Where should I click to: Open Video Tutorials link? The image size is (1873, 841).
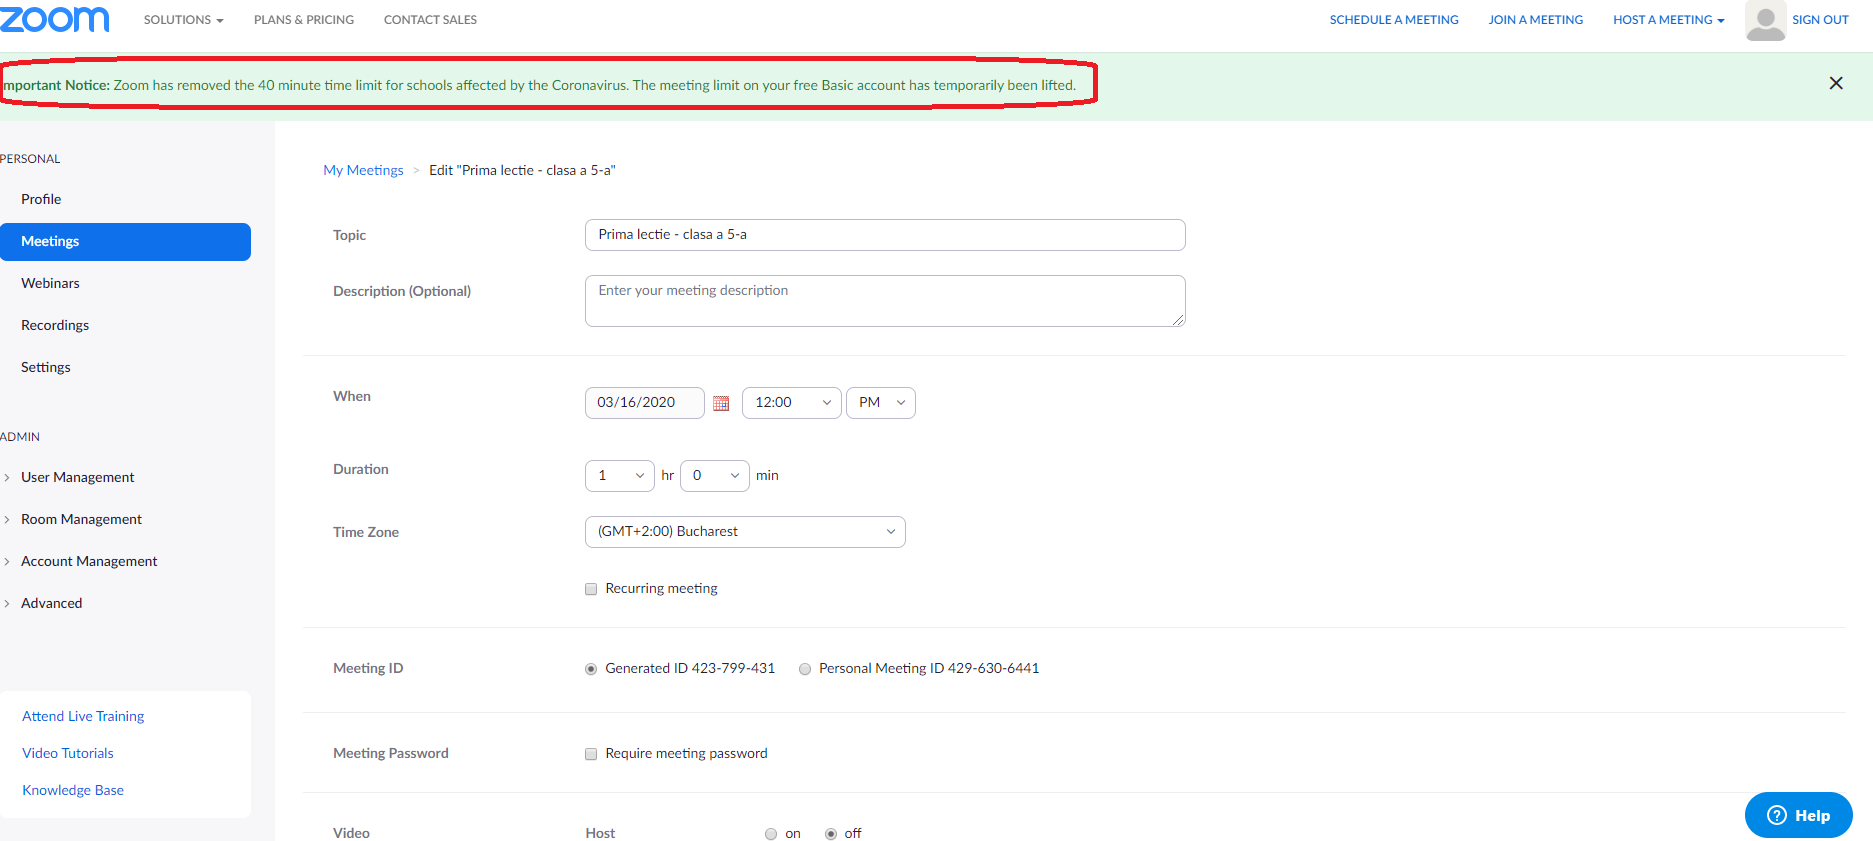(x=68, y=753)
